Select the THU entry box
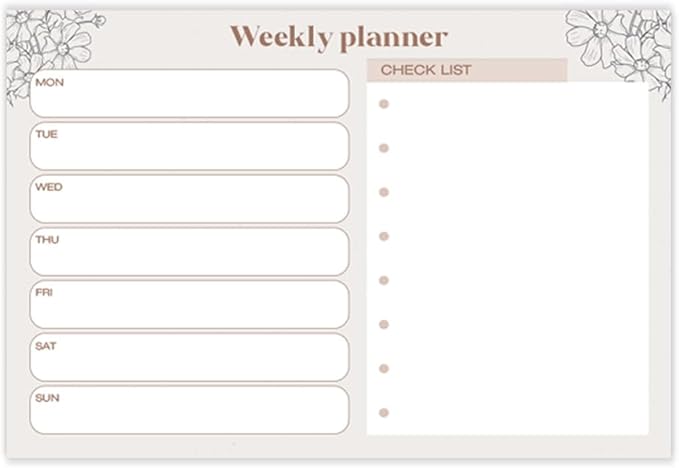The height and width of the screenshot is (468, 679). point(189,251)
